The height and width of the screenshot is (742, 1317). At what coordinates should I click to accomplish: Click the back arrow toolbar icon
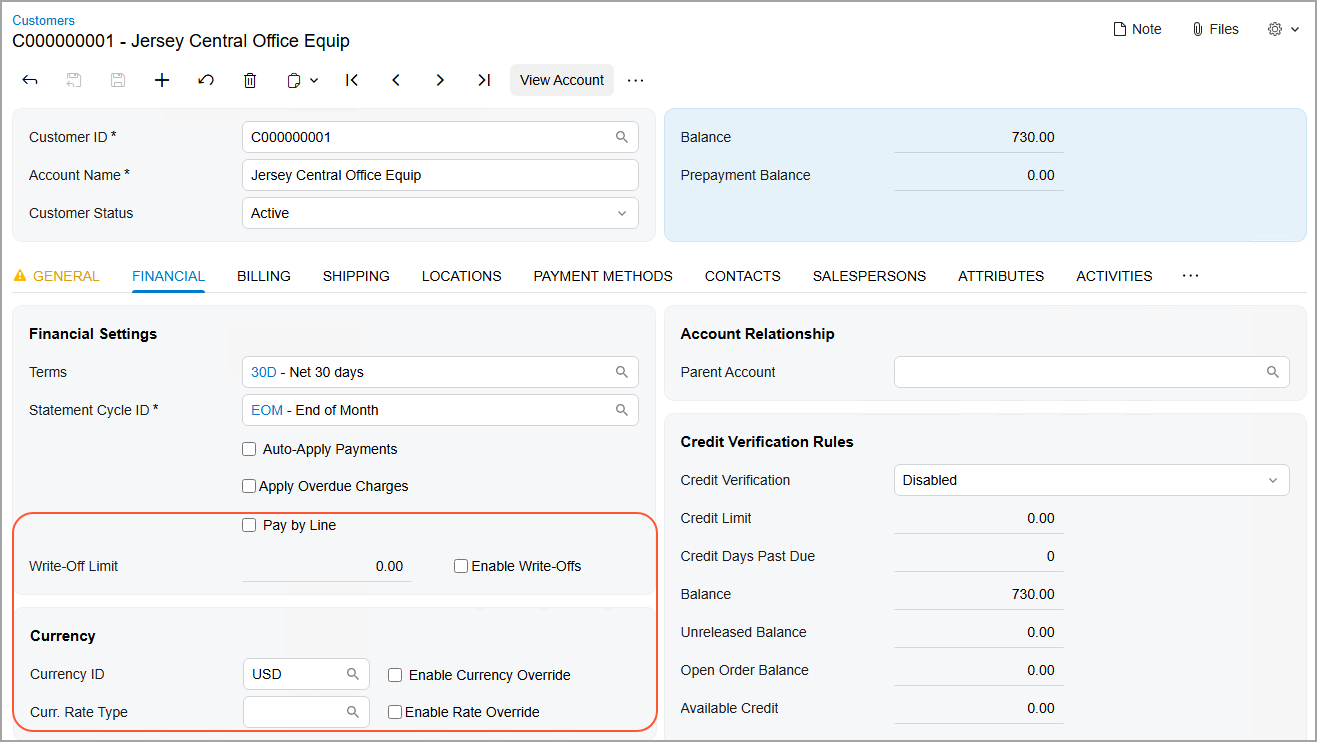pos(30,80)
